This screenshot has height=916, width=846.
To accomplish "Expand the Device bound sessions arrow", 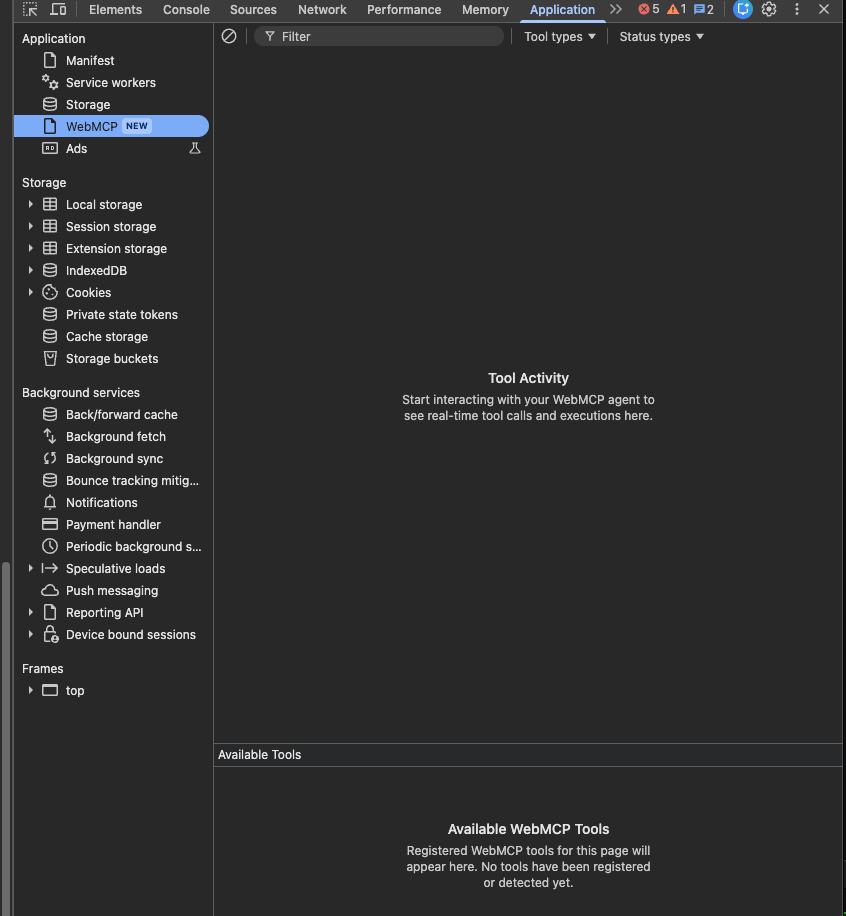I will coord(30,634).
